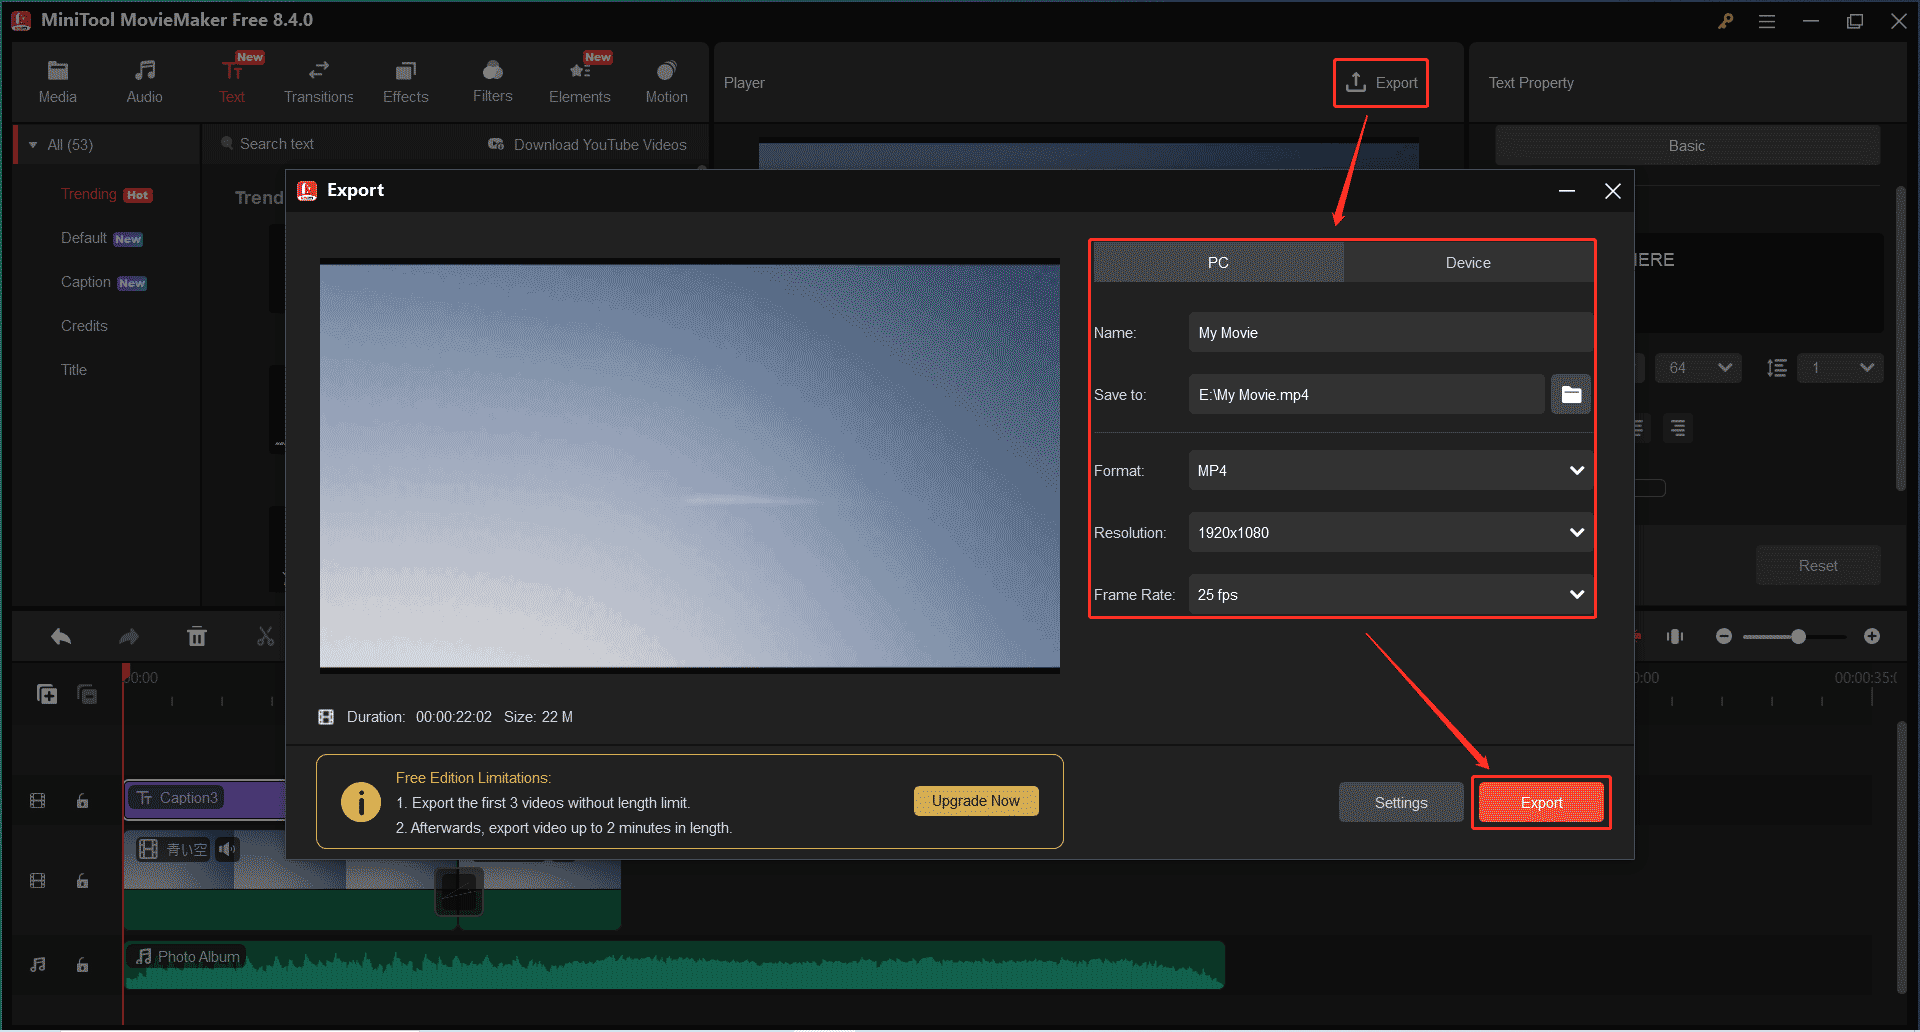Open the Filters panel
Viewport: 1920px width, 1032px height.
pyautogui.click(x=492, y=80)
